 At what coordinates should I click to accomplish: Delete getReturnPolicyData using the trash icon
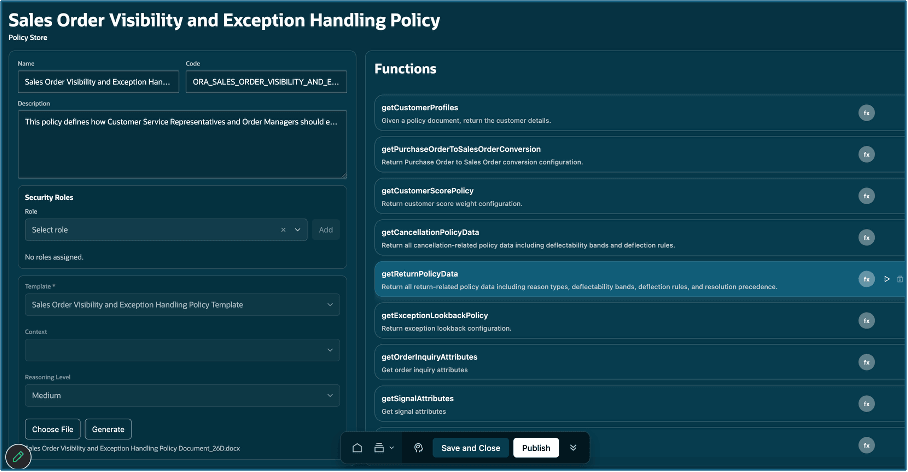[x=900, y=279]
